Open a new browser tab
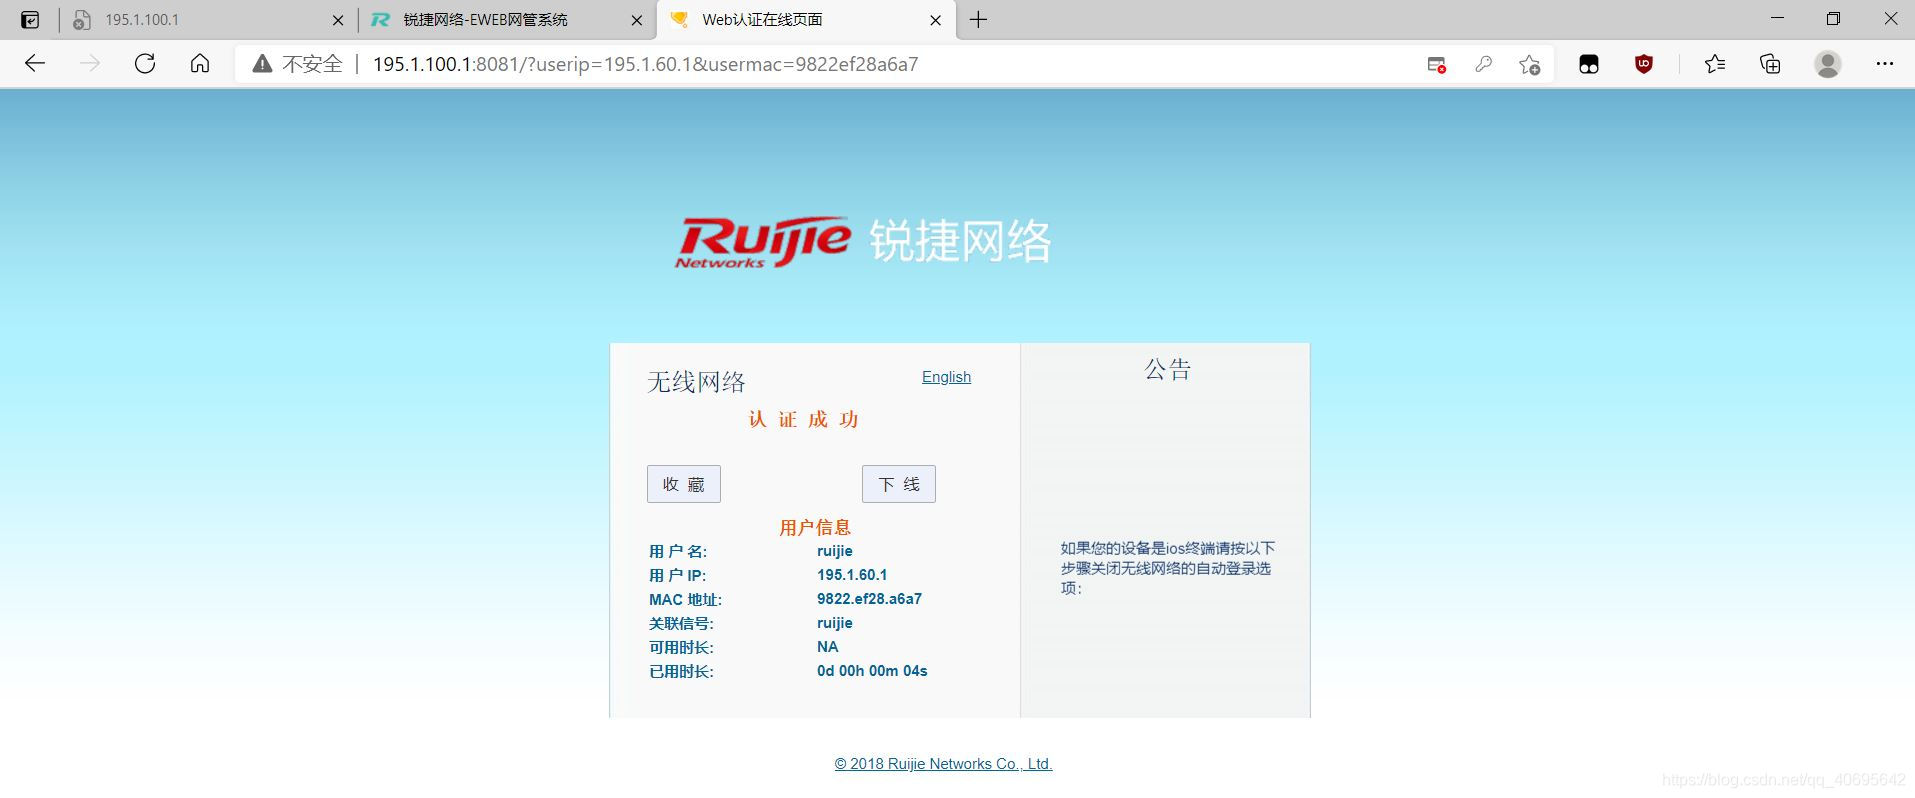The width and height of the screenshot is (1915, 798). point(978,19)
